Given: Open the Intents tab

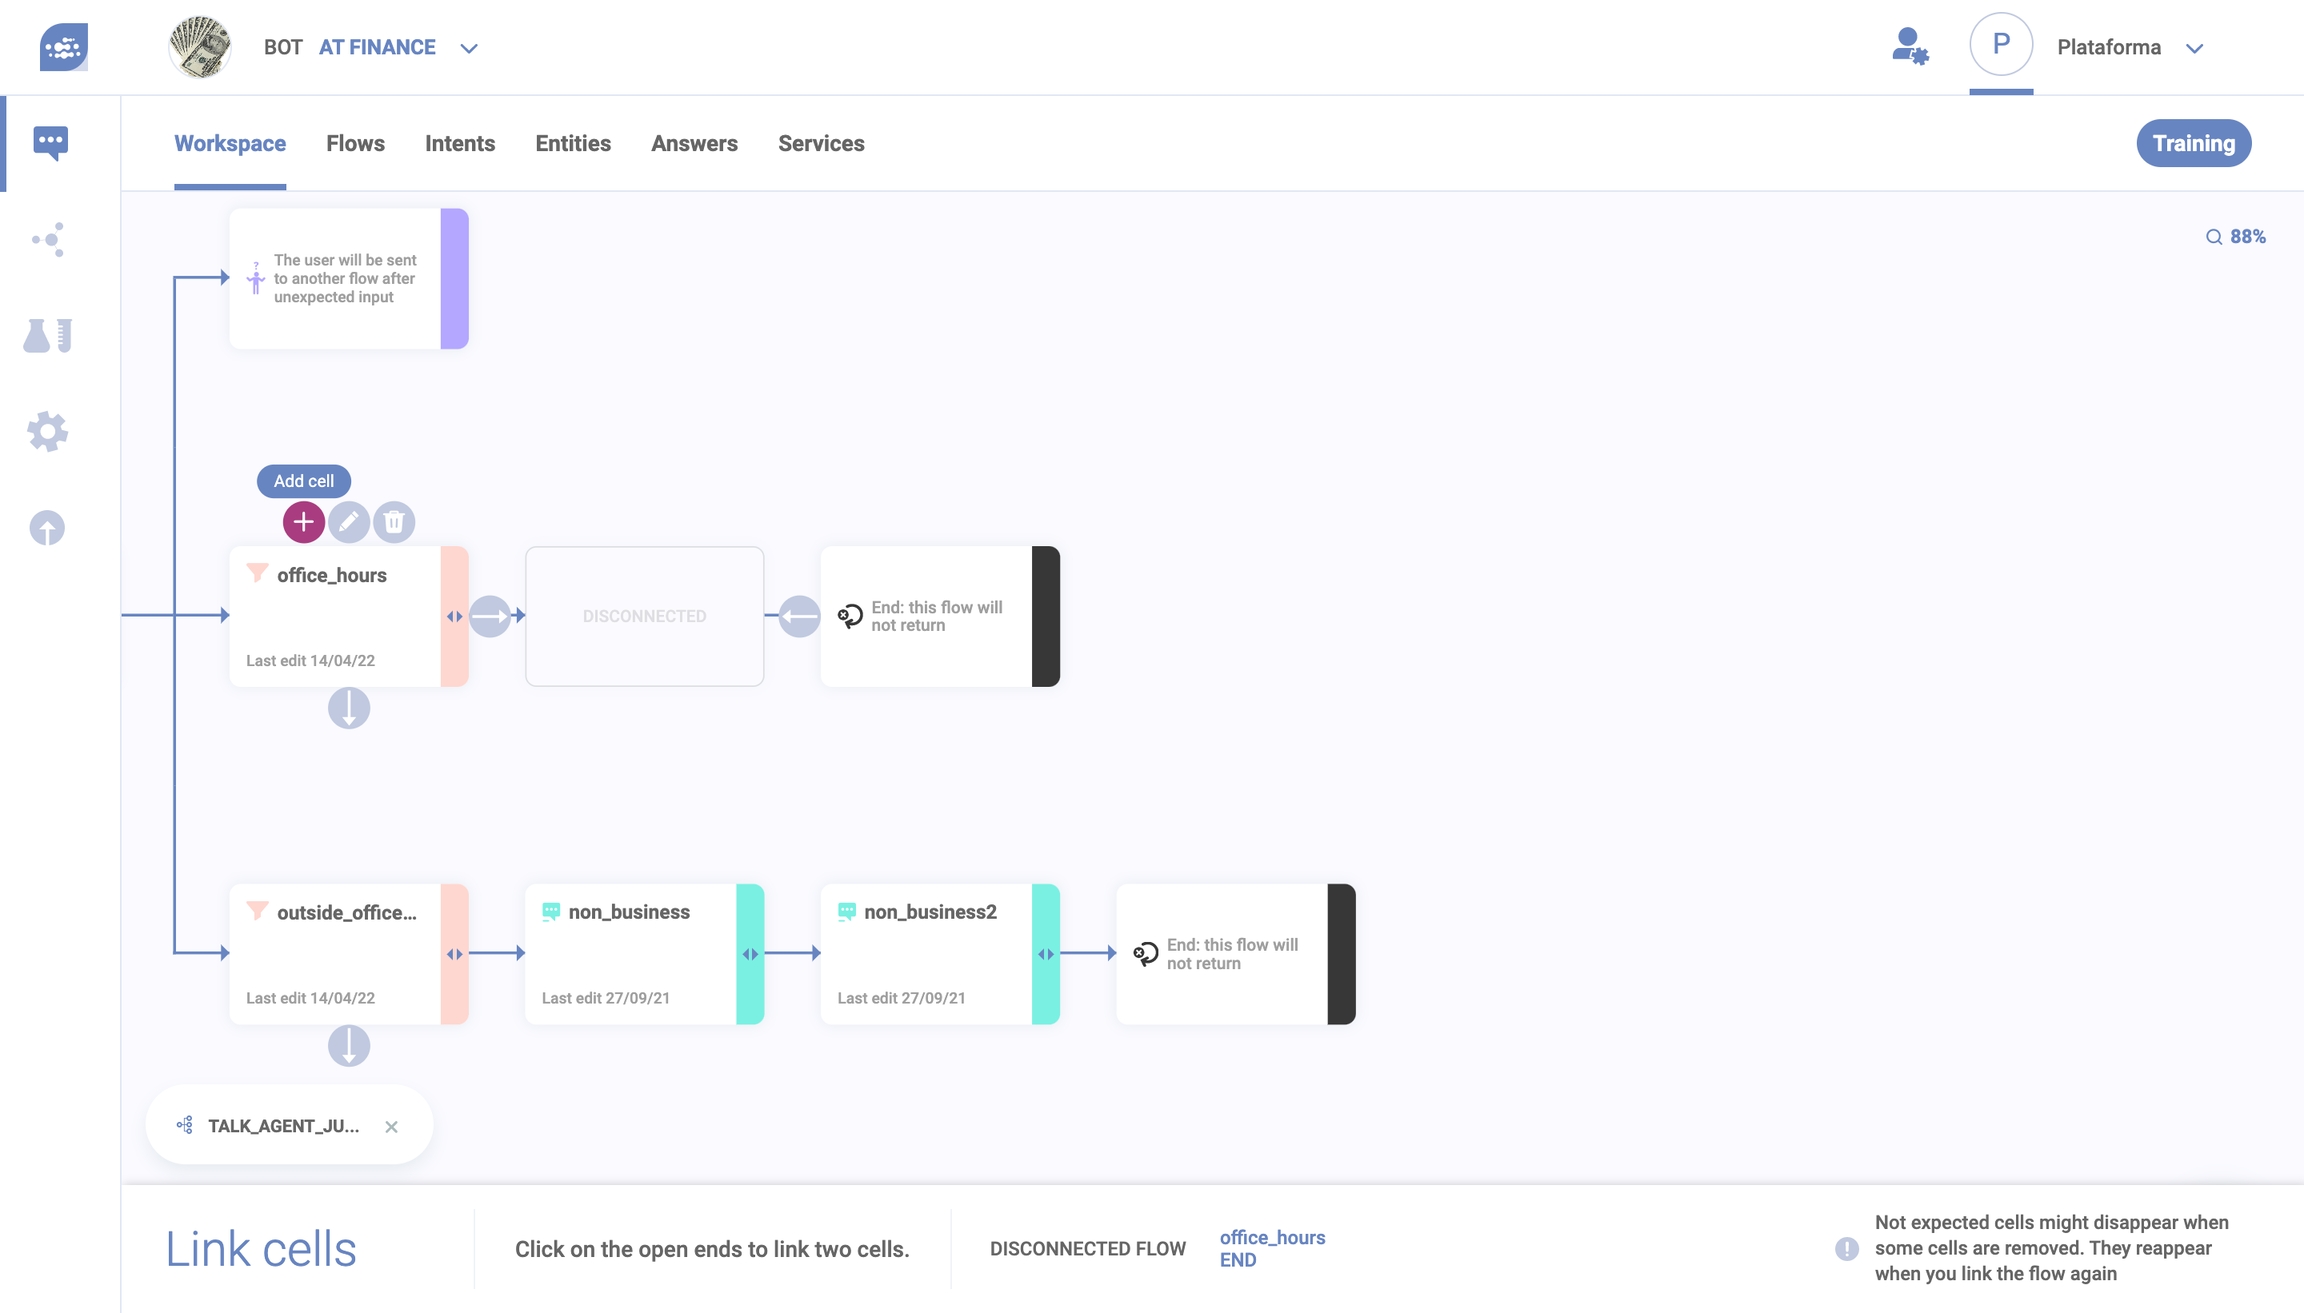Looking at the screenshot, I should point(460,144).
